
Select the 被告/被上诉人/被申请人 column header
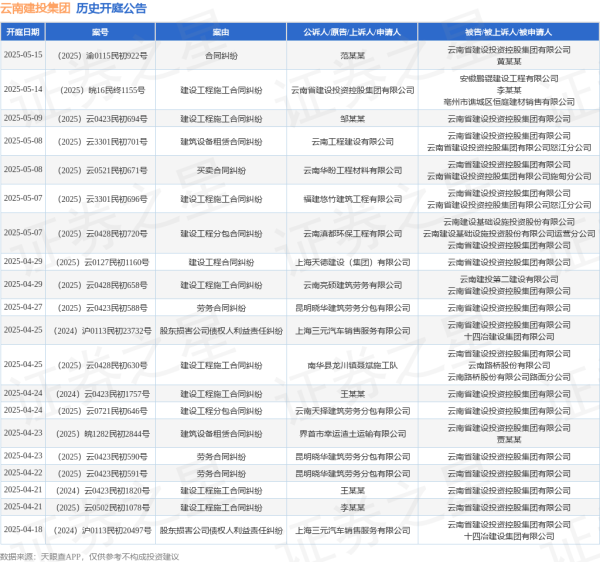coord(509,32)
